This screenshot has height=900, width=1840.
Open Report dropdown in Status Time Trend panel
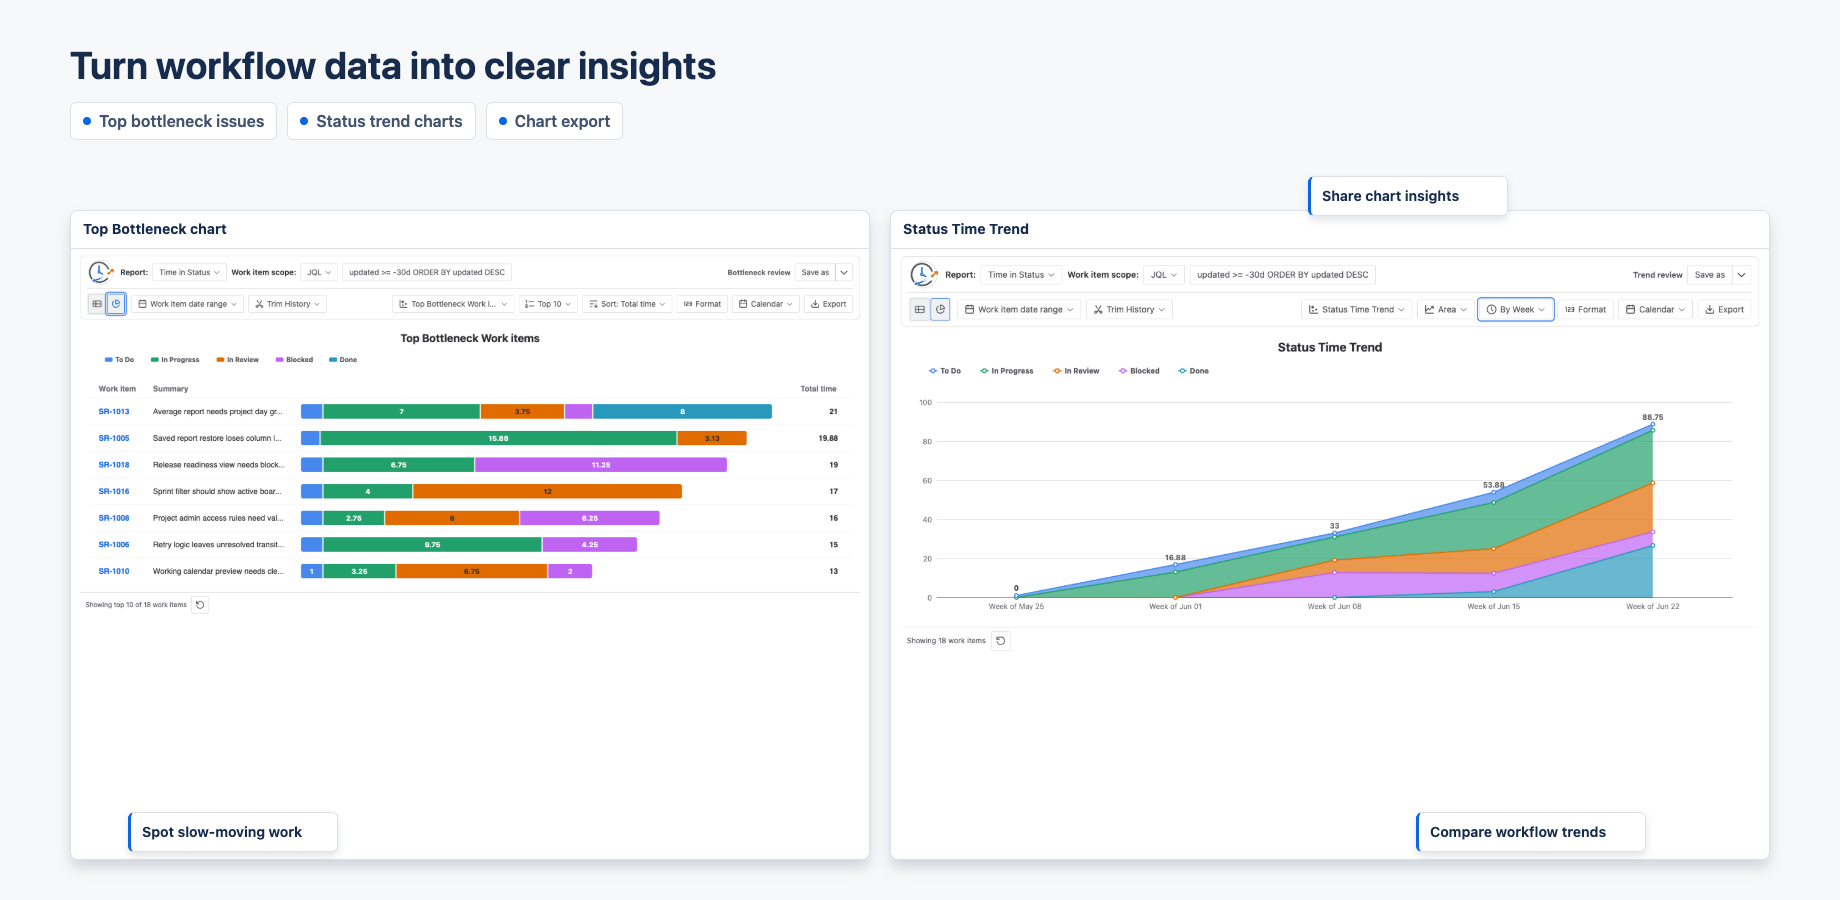coord(1021,275)
